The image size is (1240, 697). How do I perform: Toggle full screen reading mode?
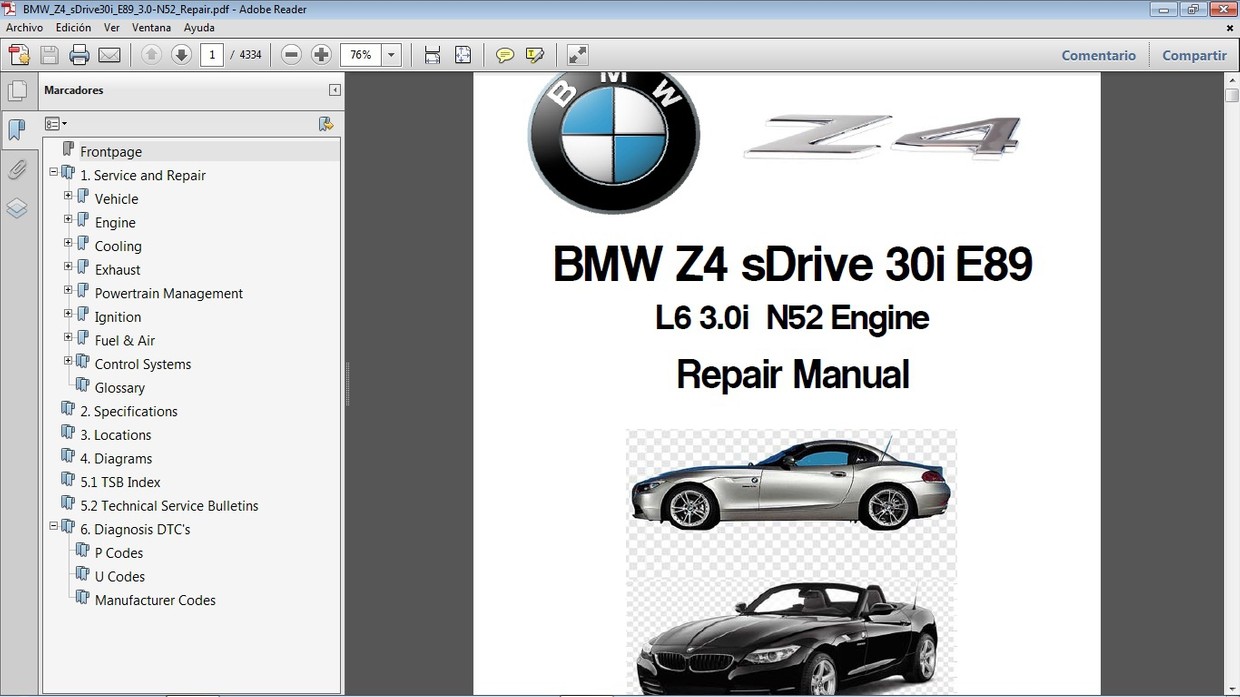[577, 54]
